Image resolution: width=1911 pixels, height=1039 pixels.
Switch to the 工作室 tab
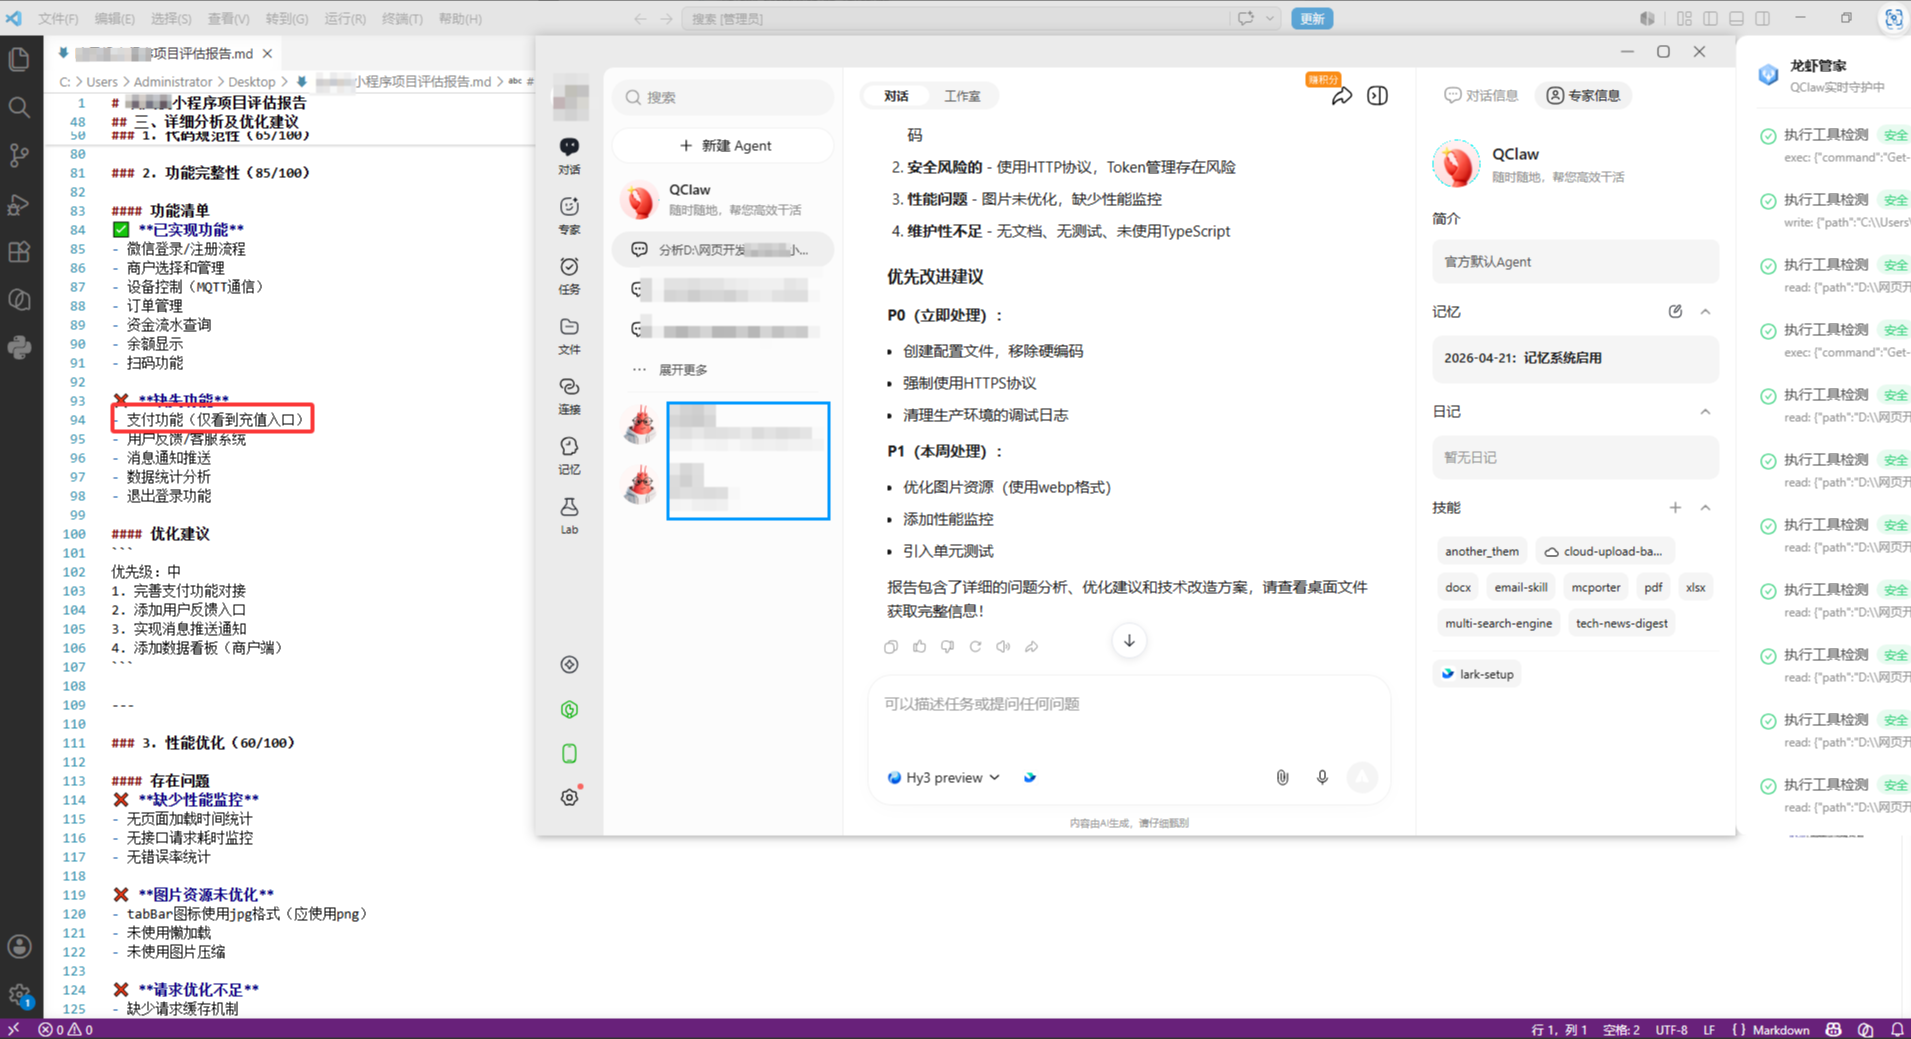962,96
